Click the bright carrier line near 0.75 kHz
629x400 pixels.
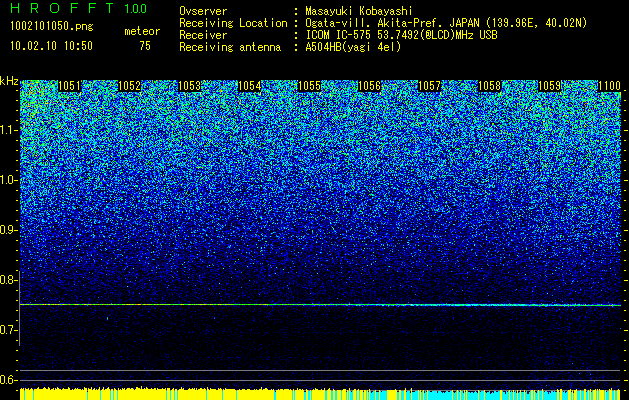click(x=320, y=305)
